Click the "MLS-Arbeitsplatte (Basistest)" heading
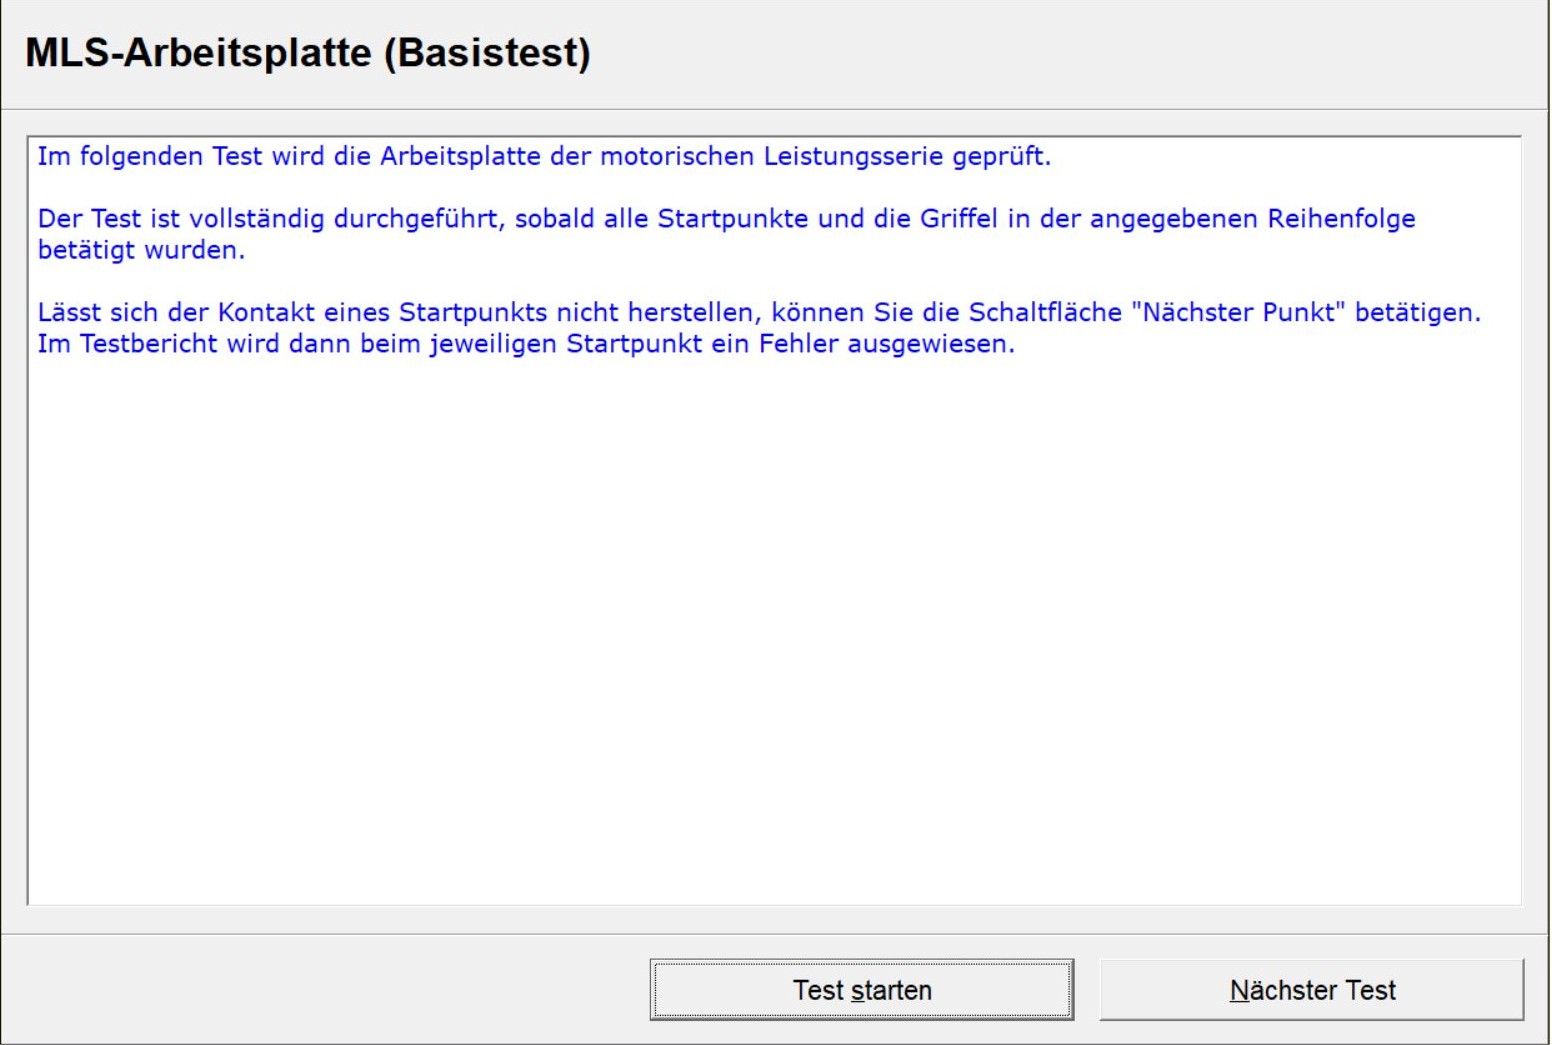This screenshot has width=1552, height=1045. (308, 53)
